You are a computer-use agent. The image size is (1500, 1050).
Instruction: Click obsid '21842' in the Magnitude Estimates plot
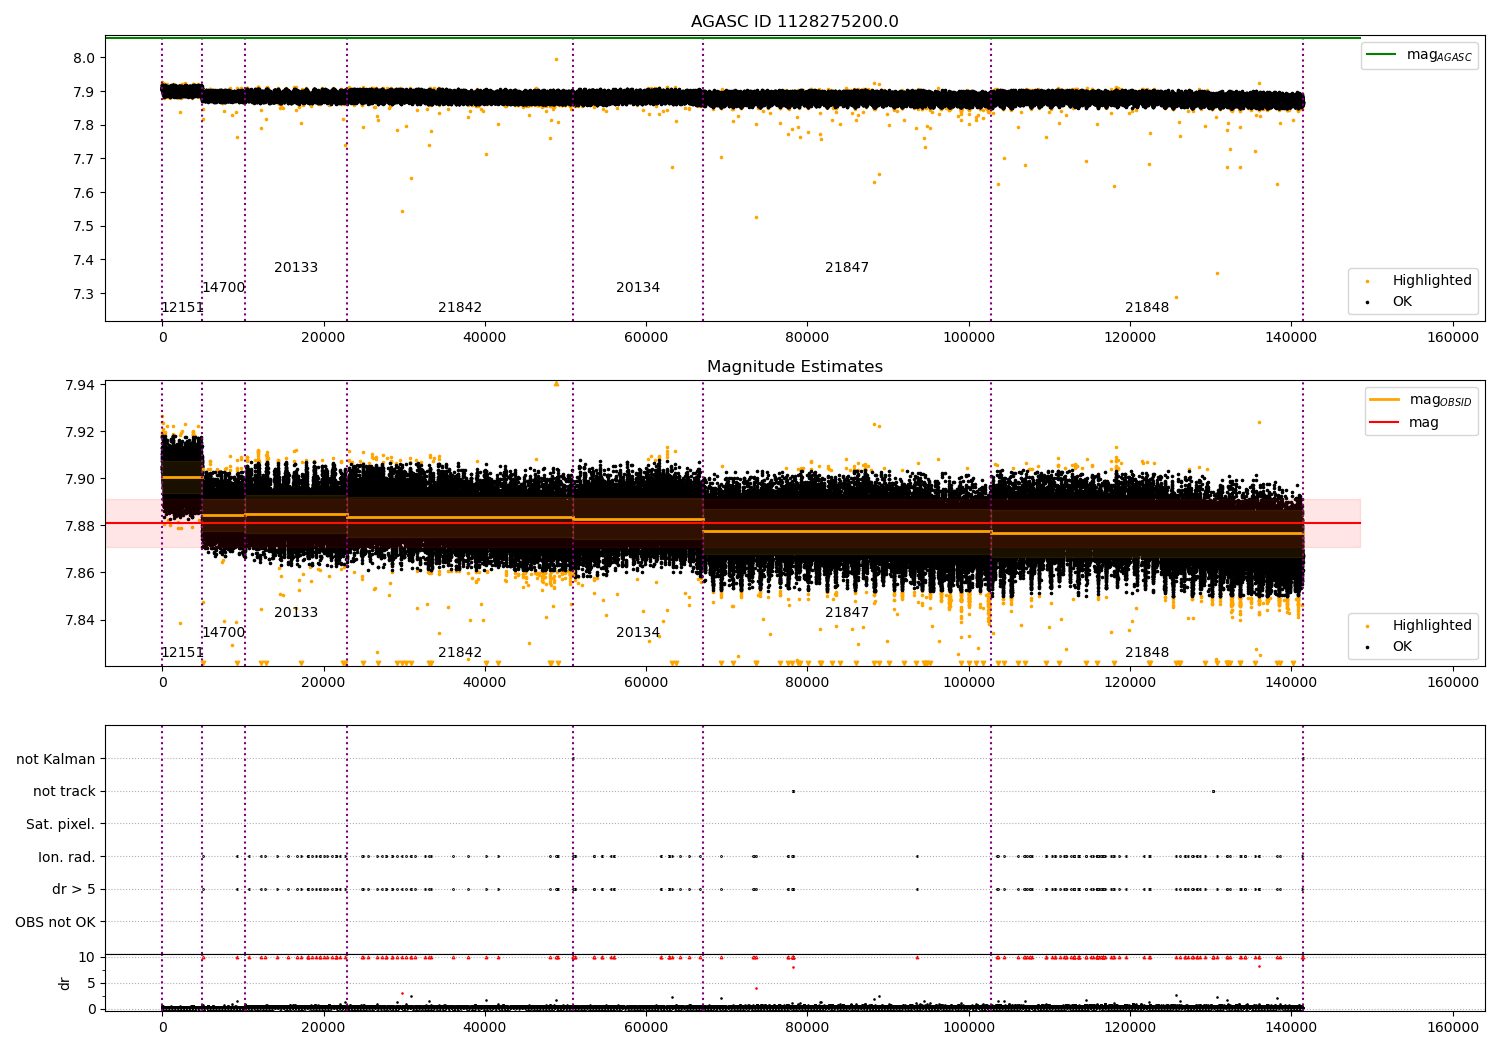[460, 653]
